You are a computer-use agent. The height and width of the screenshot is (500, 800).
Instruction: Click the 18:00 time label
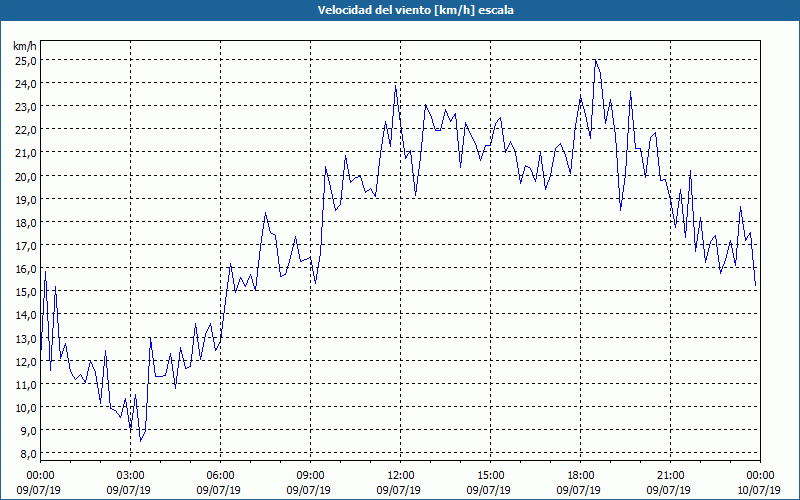581,476
